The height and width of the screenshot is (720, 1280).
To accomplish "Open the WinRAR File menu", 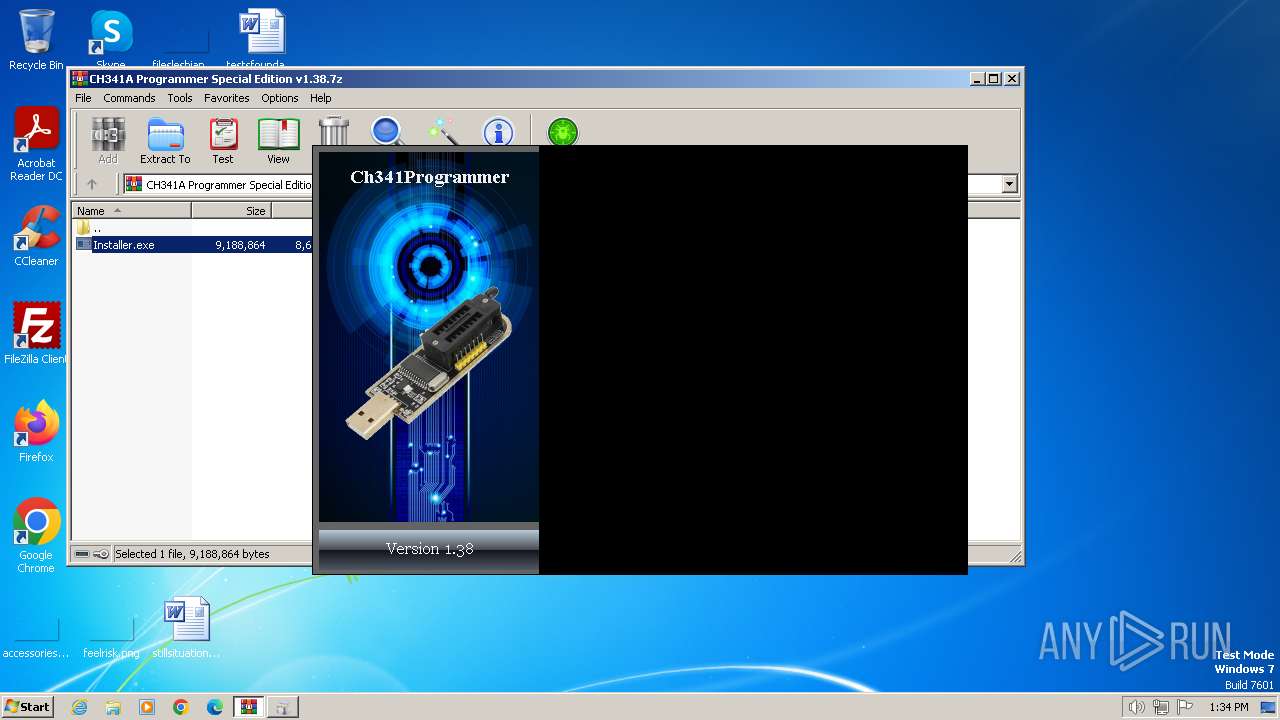I will [83, 98].
